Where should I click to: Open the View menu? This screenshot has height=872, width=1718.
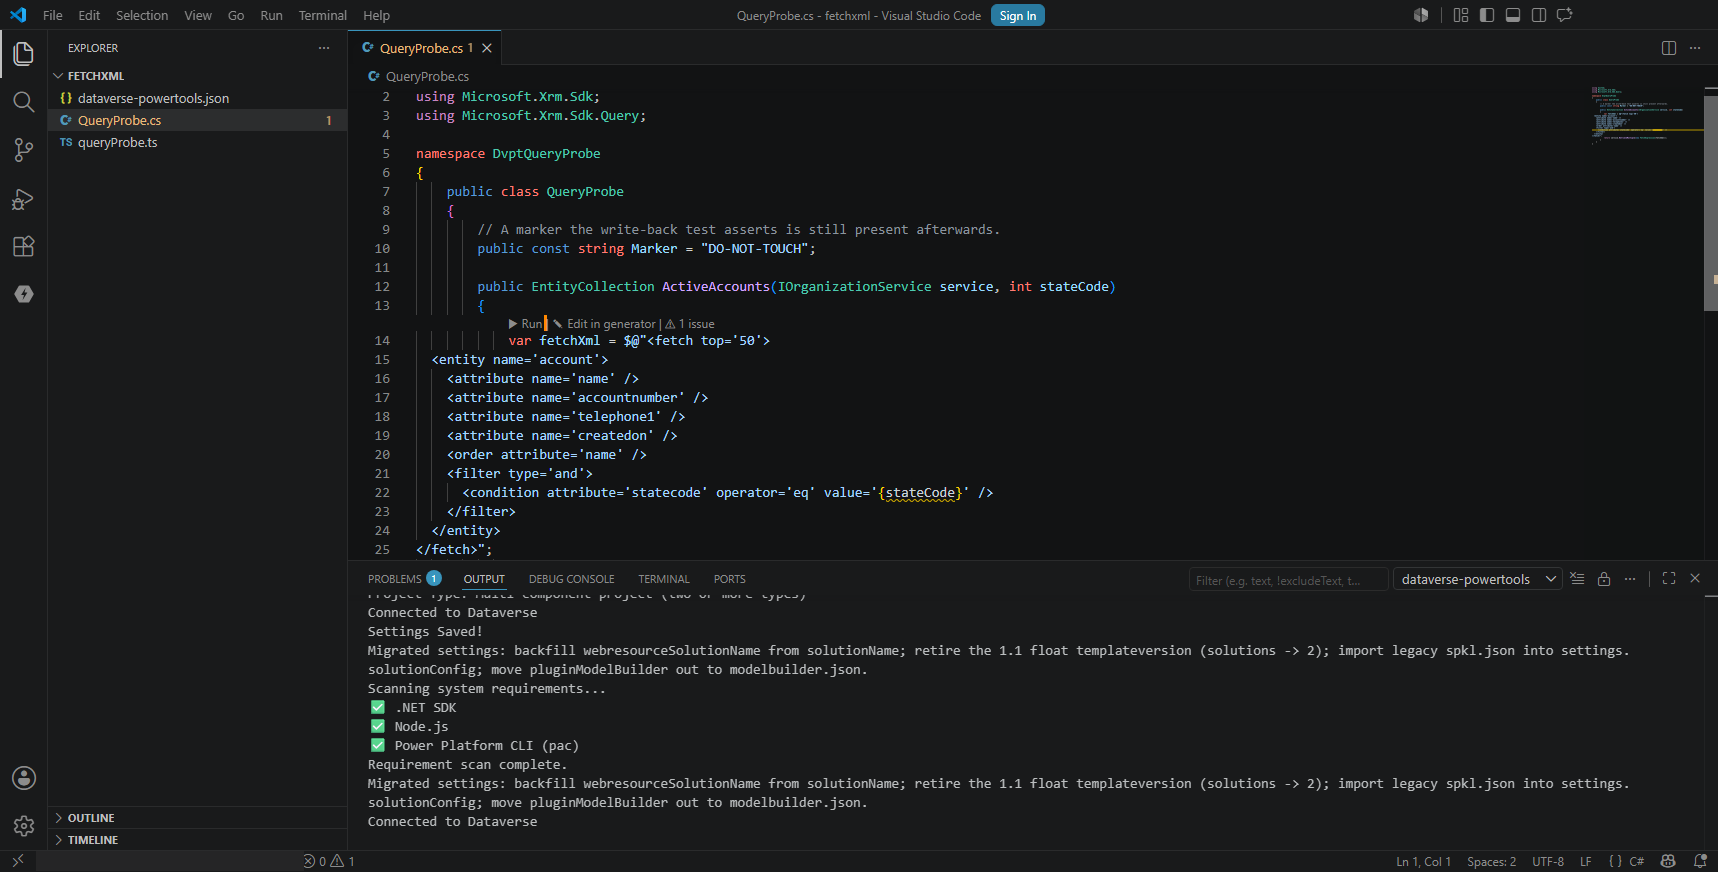(x=198, y=15)
